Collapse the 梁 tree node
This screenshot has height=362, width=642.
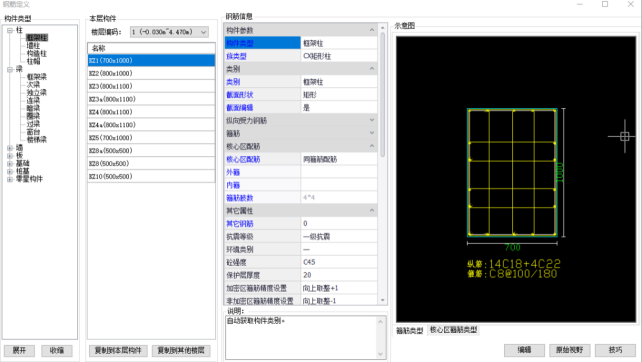pyautogui.click(x=10, y=70)
